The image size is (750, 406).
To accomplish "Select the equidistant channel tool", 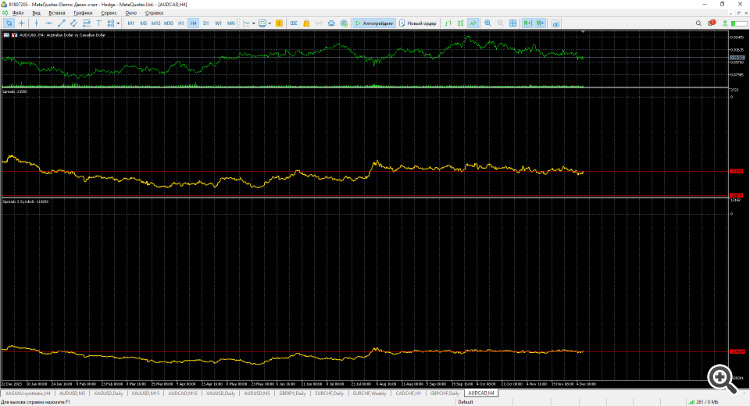I will pos(74,23).
